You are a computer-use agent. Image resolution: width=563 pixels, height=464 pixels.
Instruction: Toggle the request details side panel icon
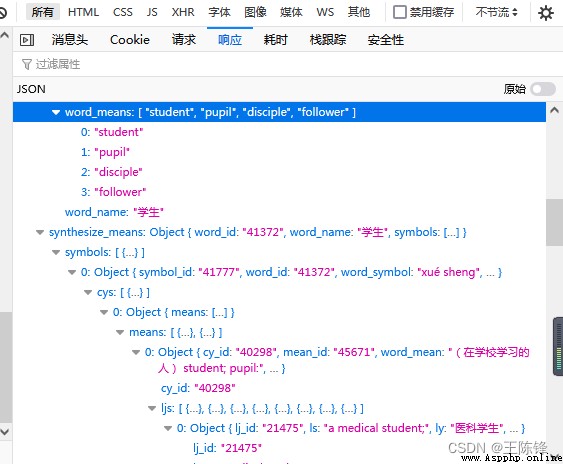[x=27, y=40]
